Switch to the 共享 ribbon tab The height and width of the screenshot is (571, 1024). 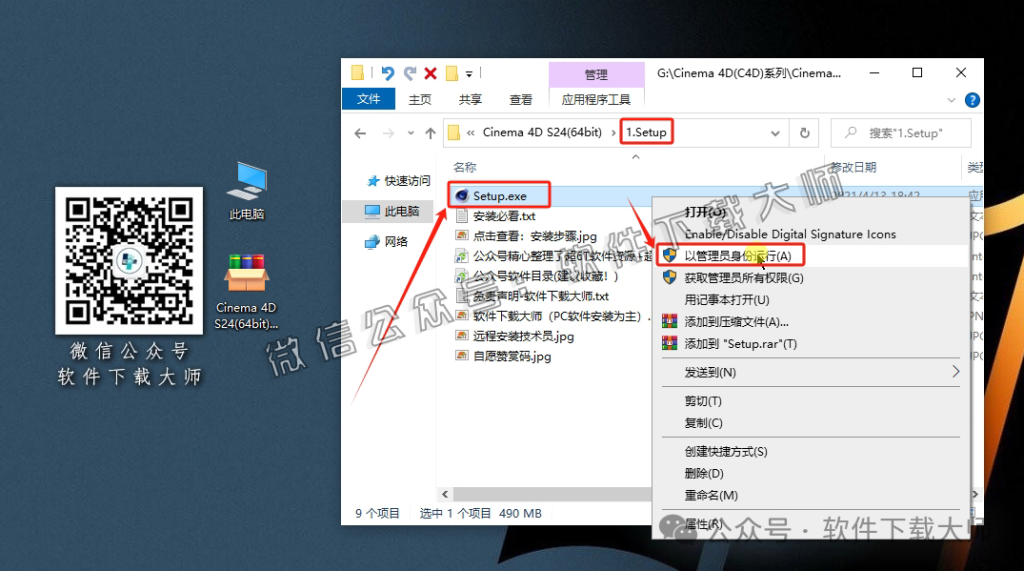tap(470, 99)
